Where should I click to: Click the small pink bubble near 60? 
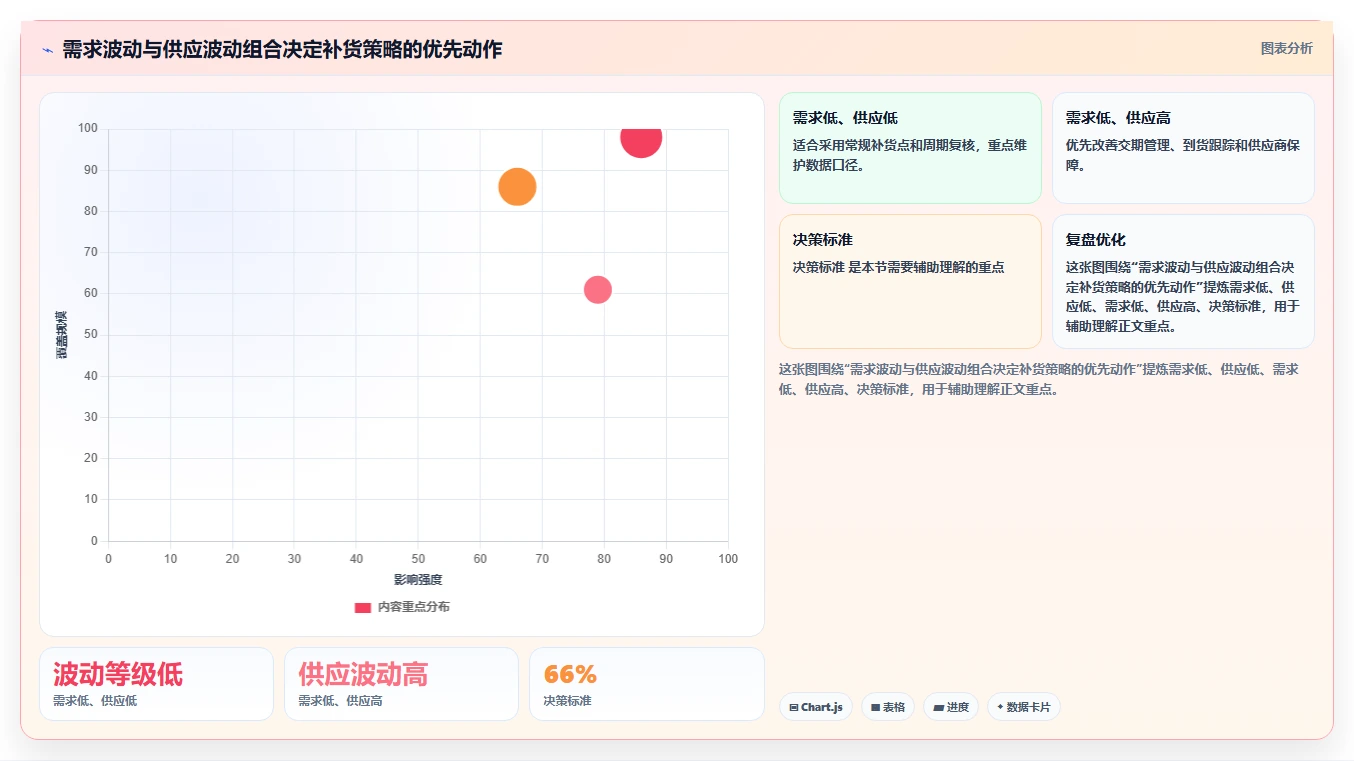pyautogui.click(x=597, y=289)
